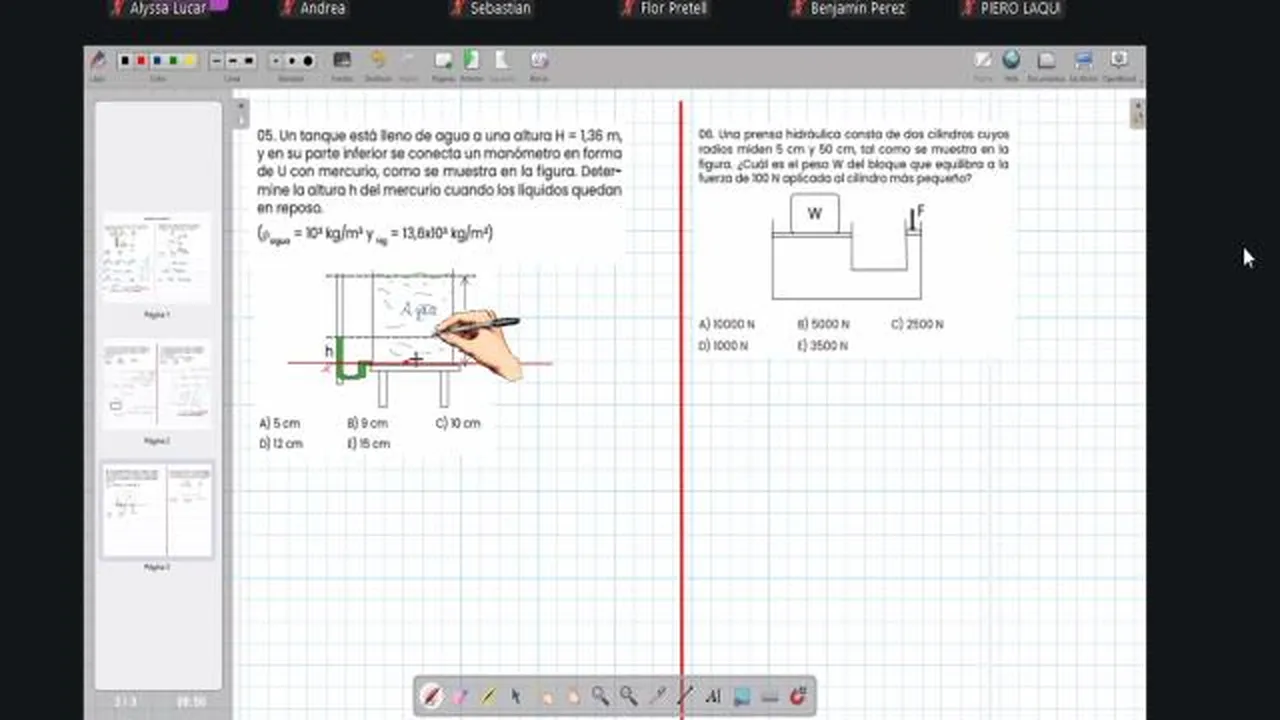Select the Eraser tool in the bottom palette
Viewport: 1280px width, 720px height.
[460, 696]
